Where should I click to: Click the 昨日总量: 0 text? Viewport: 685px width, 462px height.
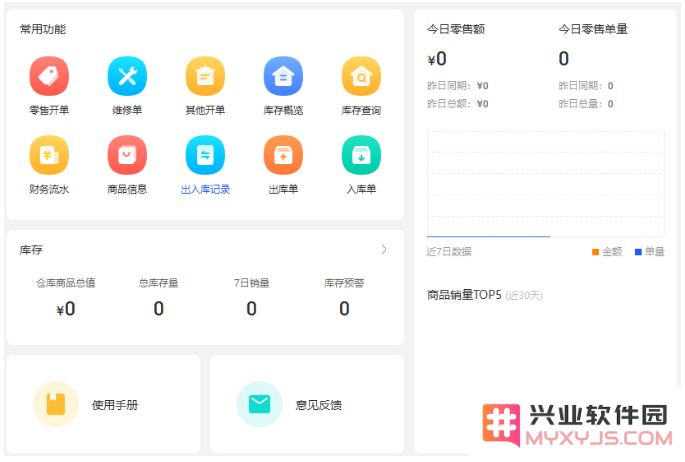(x=586, y=104)
